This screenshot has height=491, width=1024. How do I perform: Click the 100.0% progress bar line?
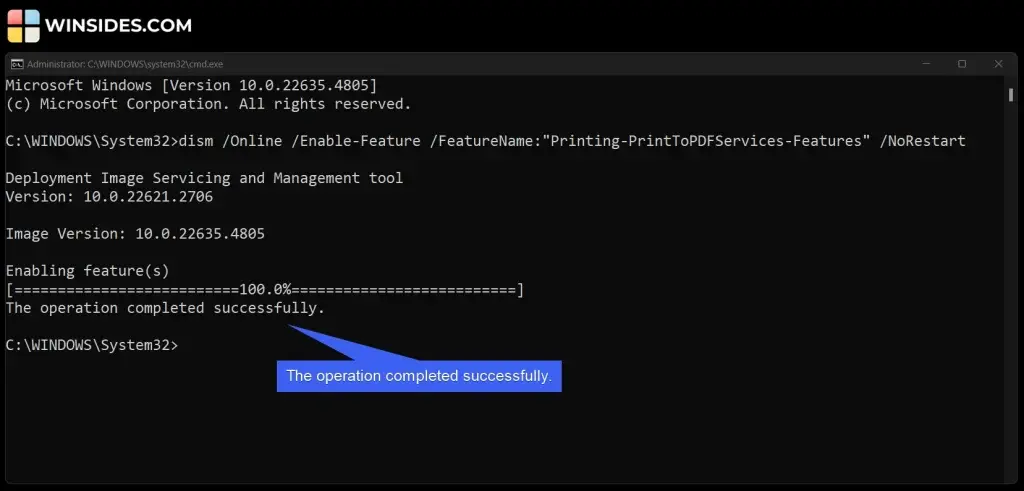264,290
